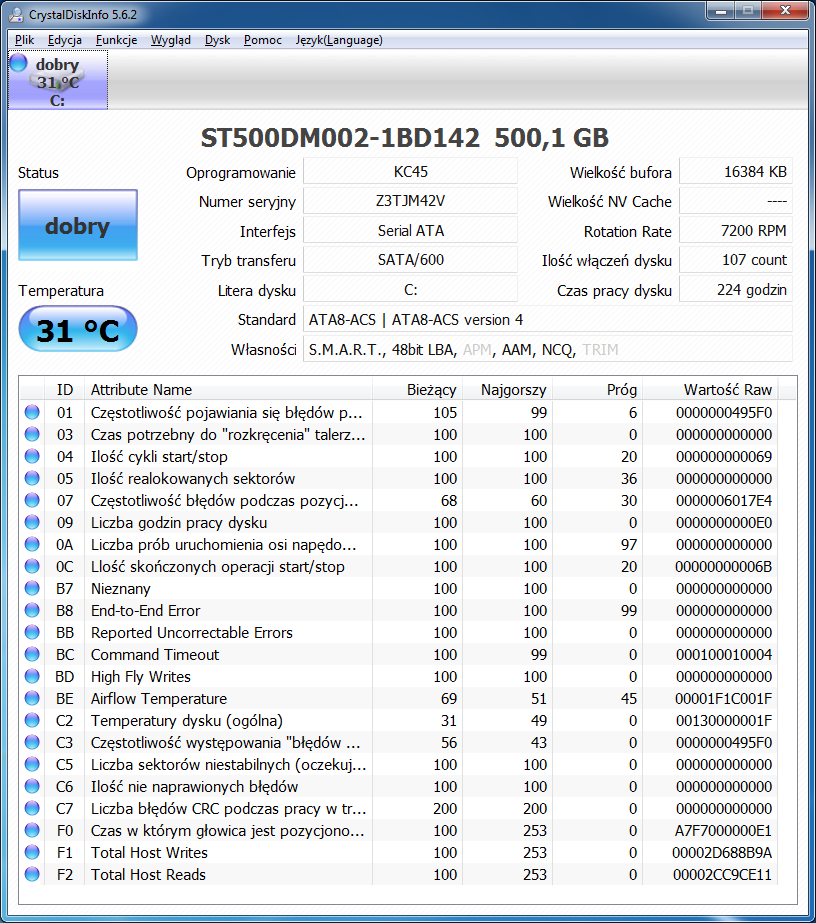Viewport: 816px width, 923px height.
Task: Open the Funkcje menu
Action: coord(117,40)
